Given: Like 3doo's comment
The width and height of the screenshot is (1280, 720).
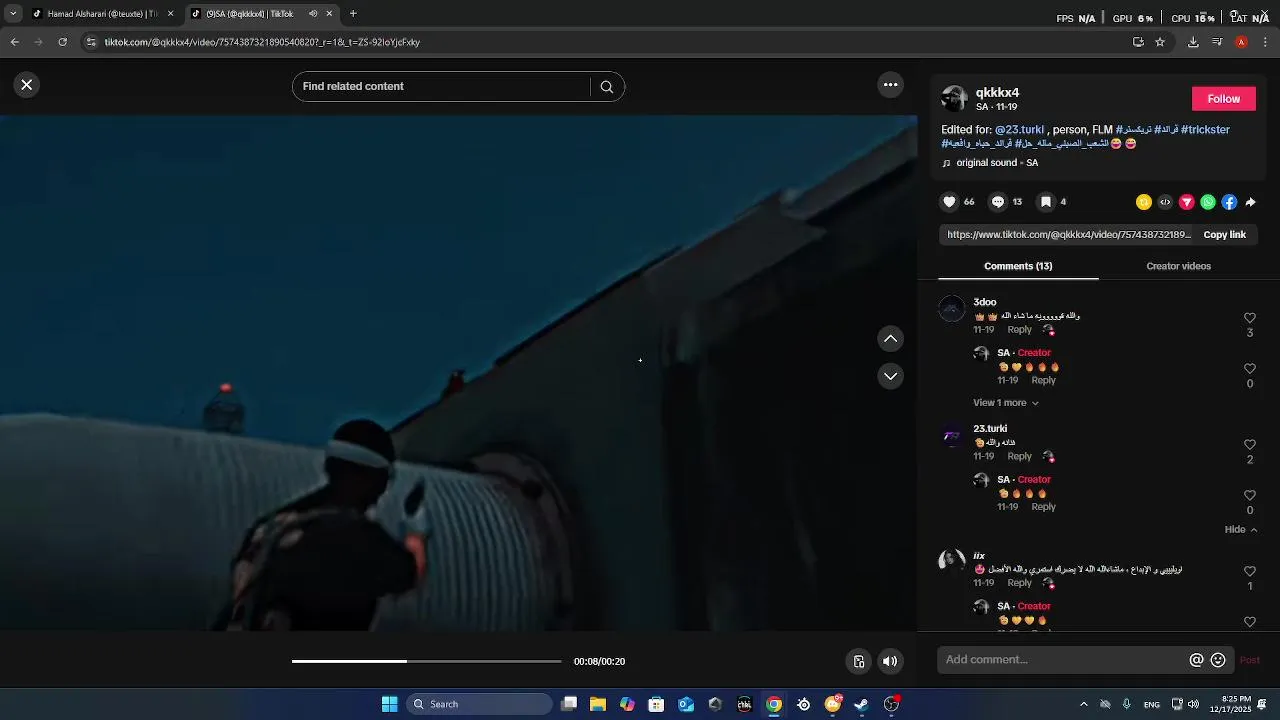Looking at the screenshot, I should click(1249, 318).
